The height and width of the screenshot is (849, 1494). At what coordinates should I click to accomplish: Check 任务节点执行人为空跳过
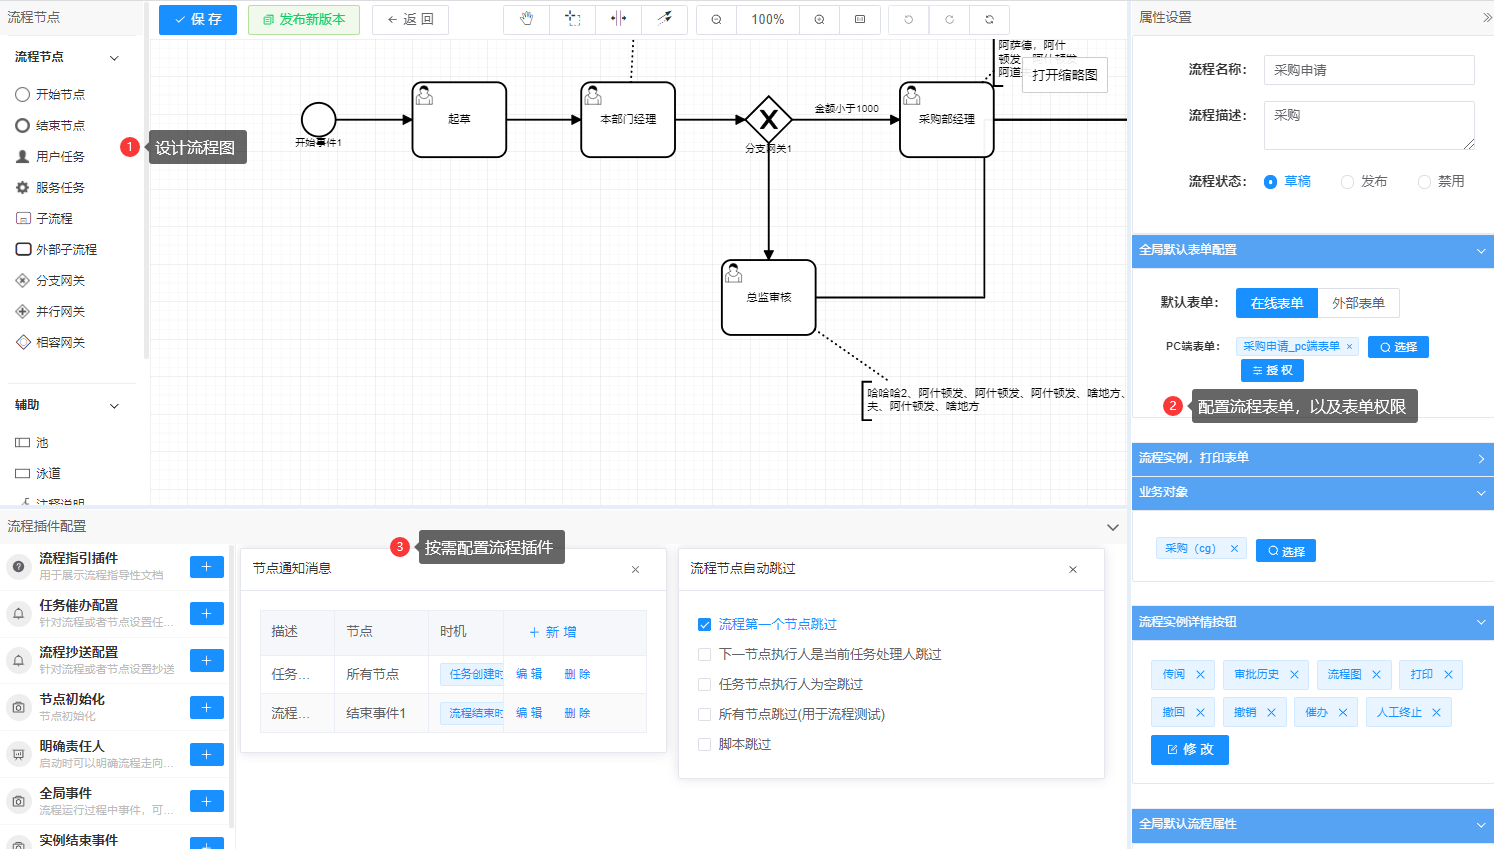(704, 685)
